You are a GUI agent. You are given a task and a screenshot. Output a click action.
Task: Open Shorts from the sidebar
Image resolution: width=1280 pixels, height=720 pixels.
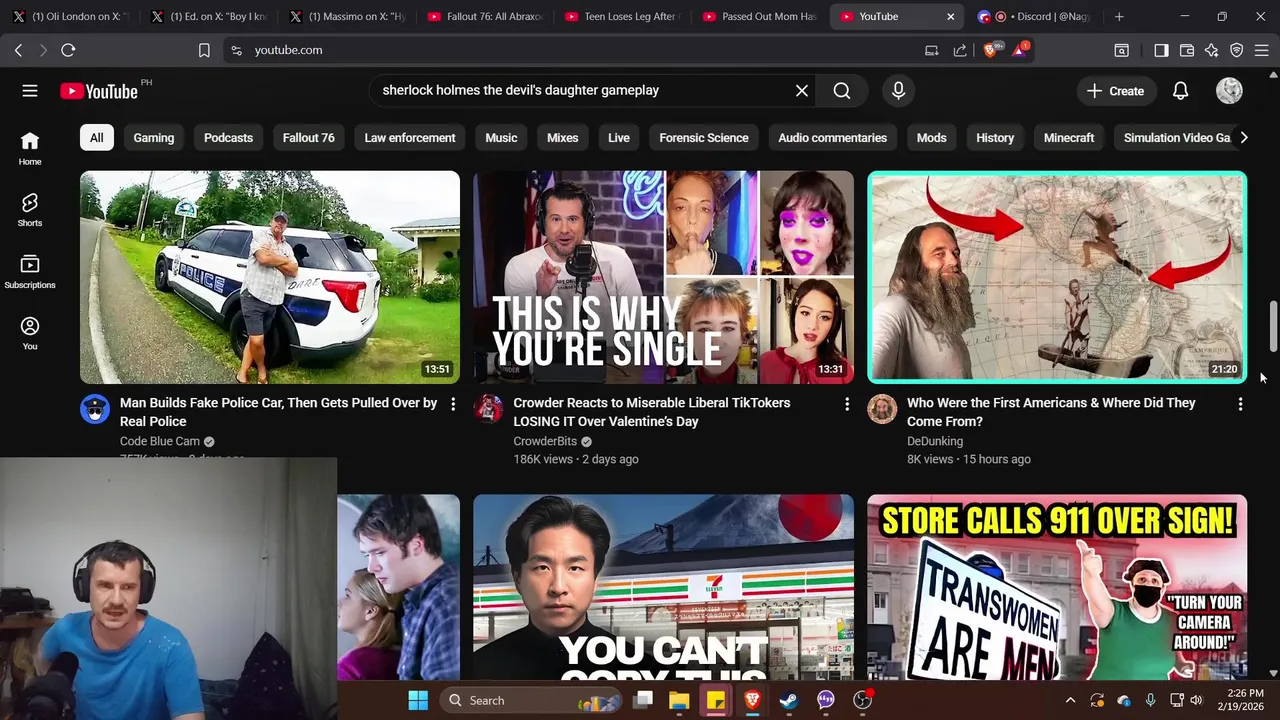point(30,210)
